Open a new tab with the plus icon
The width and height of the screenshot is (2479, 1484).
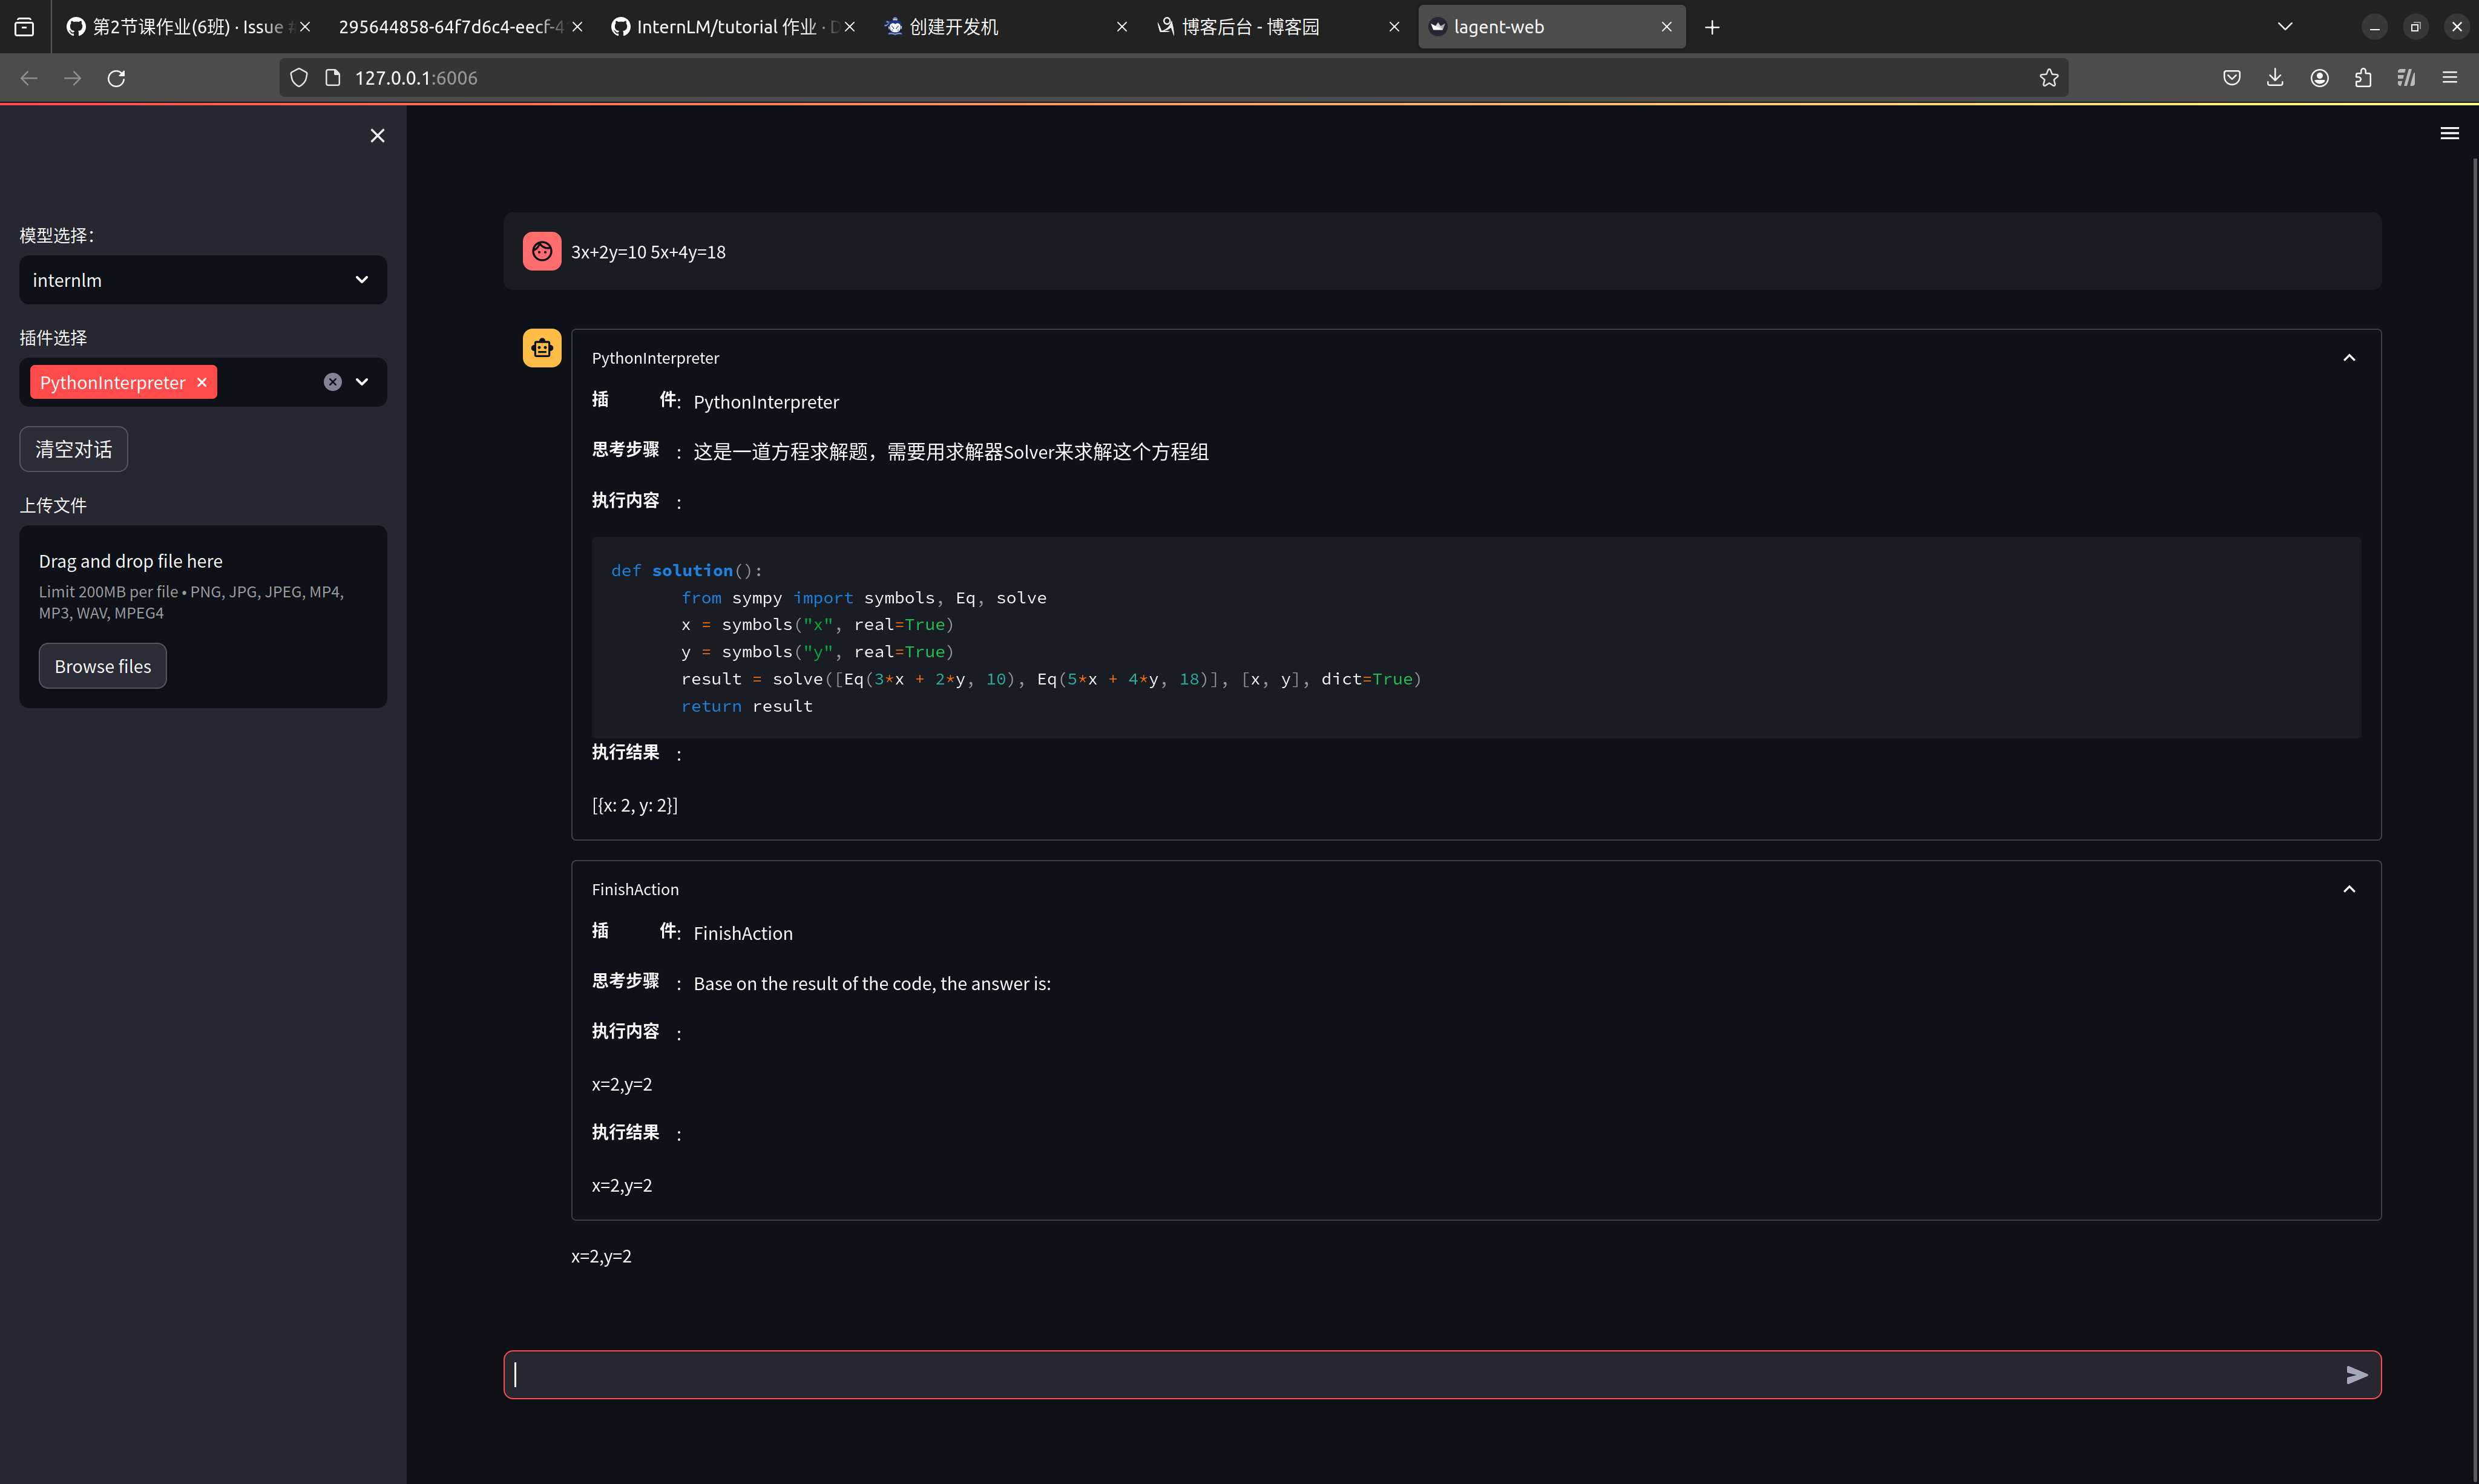[x=1712, y=27]
